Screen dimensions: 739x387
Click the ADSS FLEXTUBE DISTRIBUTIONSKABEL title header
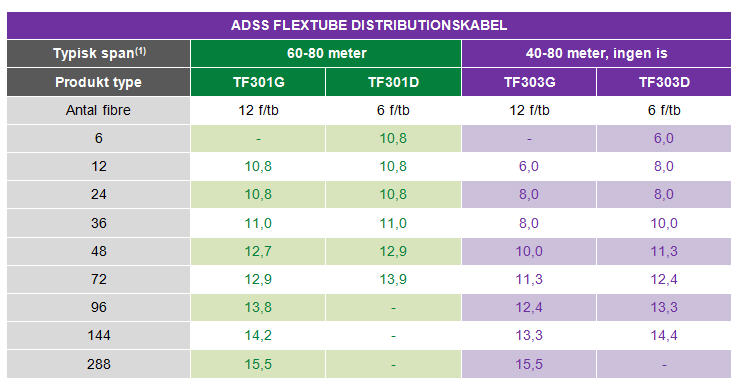[x=369, y=25]
